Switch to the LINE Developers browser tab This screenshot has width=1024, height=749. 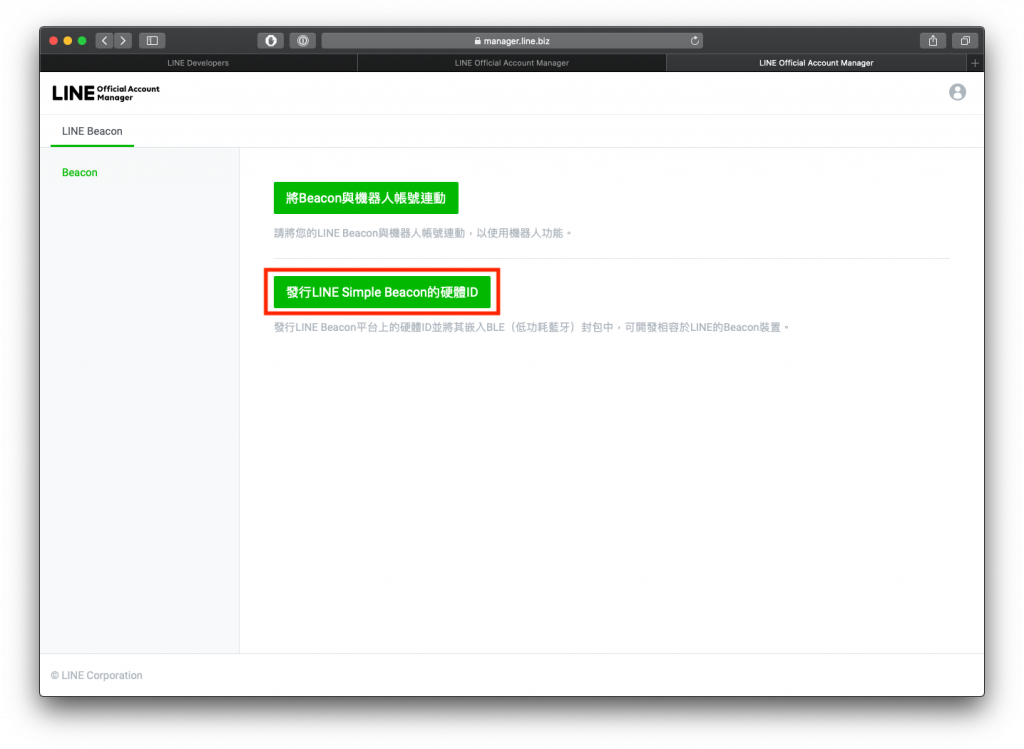[x=198, y=63]
